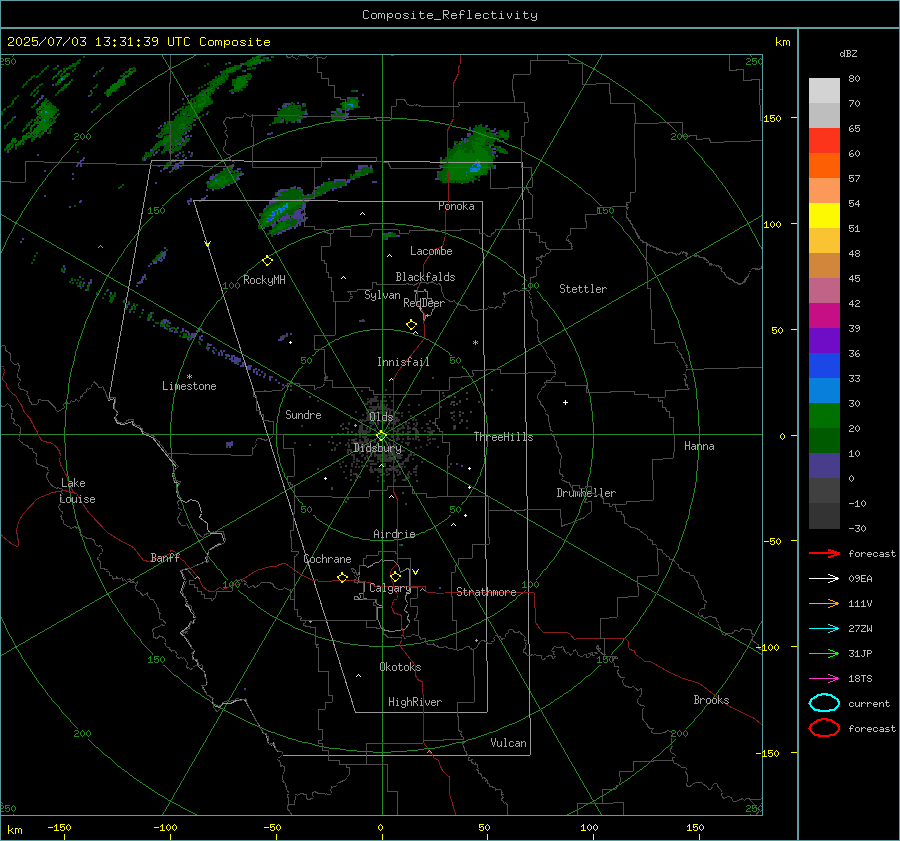Viewport: 900px width, 841px height.
Task: Click the Composite_Reflectivity title
Action: pos(449,15)
